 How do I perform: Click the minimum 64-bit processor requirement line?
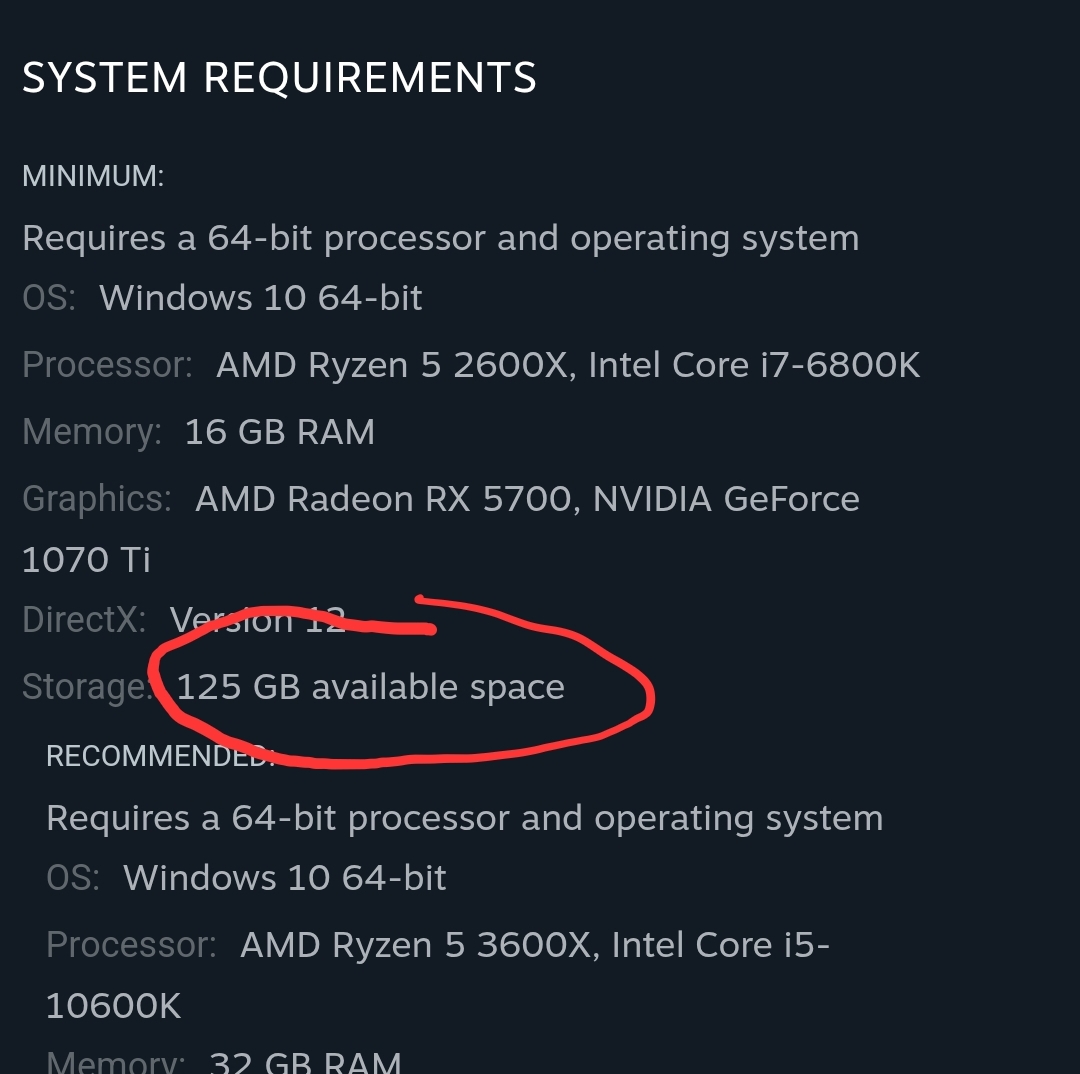pyautogui.click(x=441, y=239)
